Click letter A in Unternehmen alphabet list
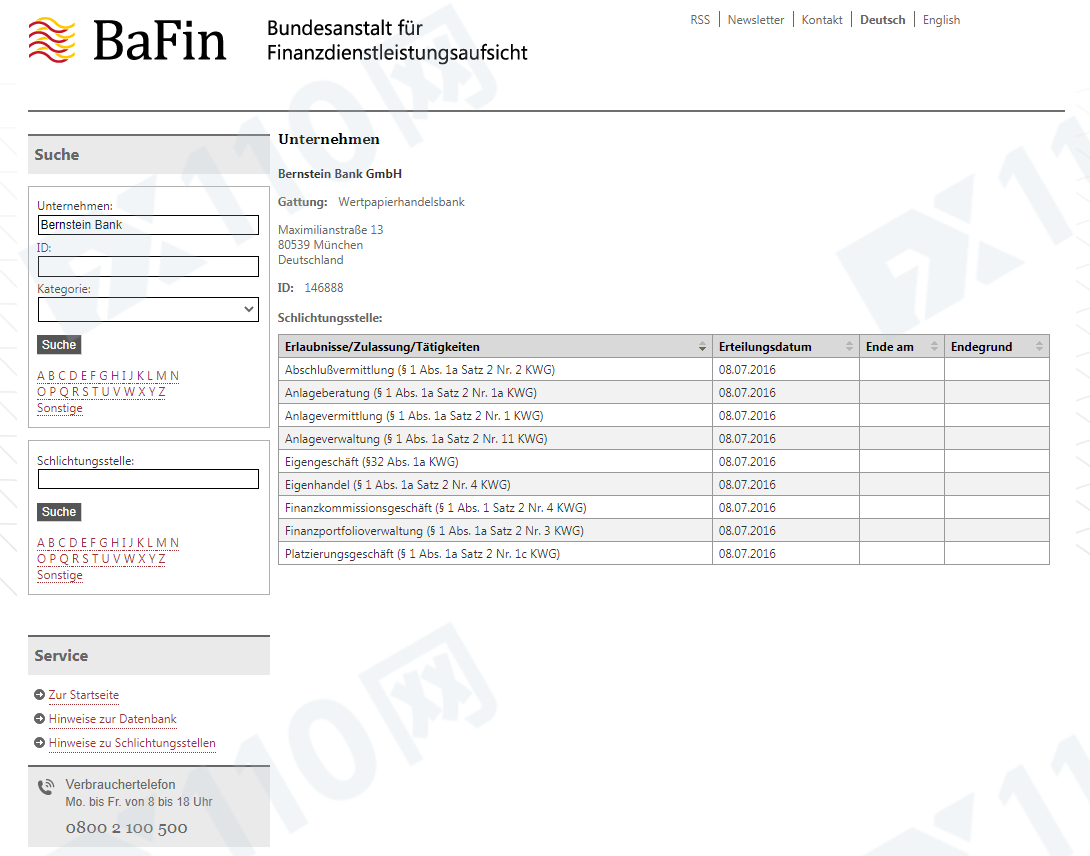Image resolution: width=1090 pixels, height=856 pixels. (41, 376)
